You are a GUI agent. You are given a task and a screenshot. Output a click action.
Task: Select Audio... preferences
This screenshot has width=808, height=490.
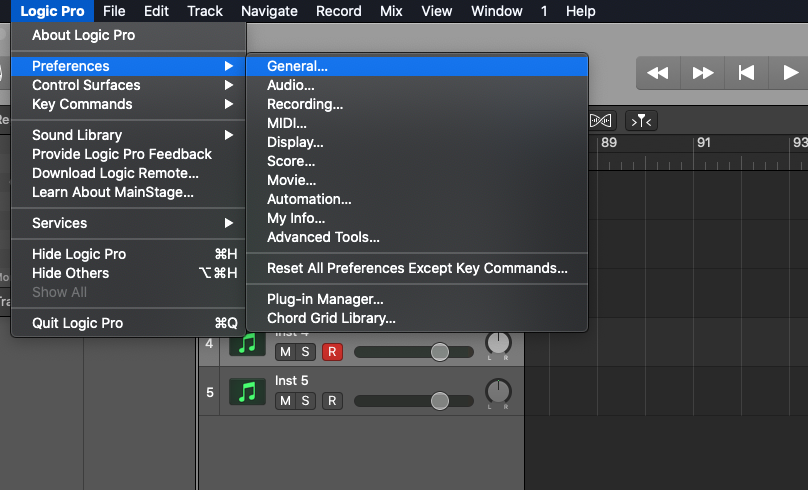[417, 85]
